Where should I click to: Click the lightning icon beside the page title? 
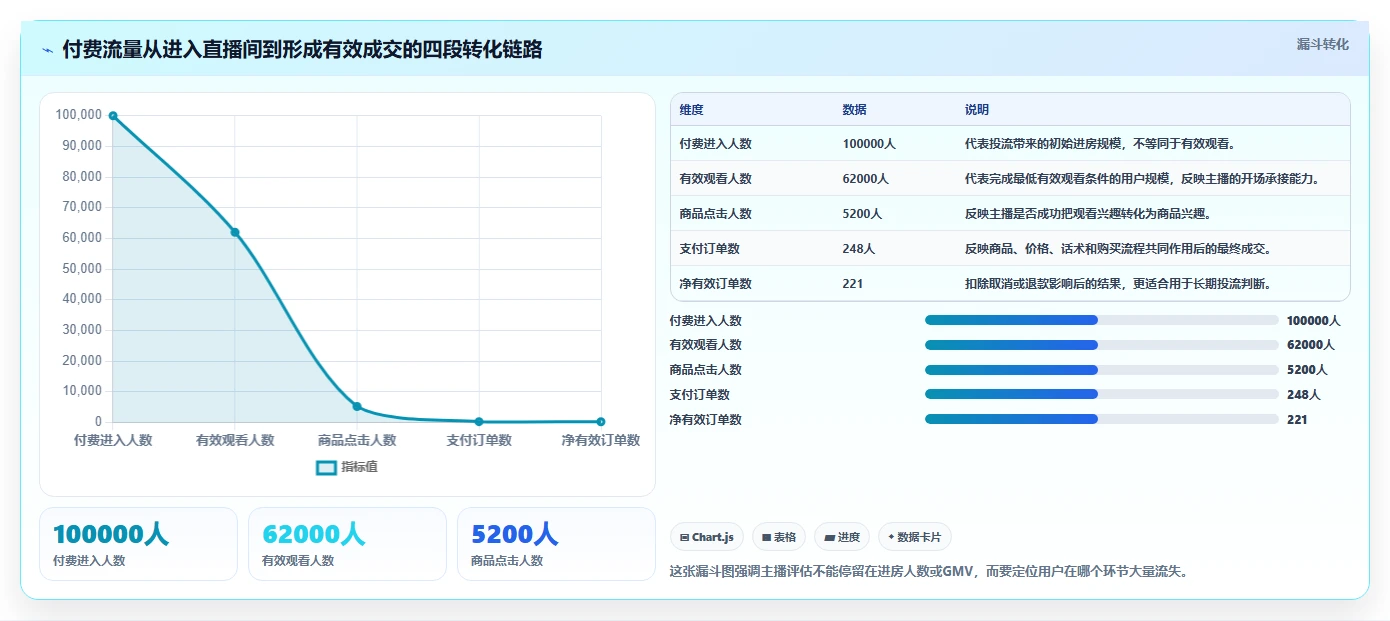[47, 50]
